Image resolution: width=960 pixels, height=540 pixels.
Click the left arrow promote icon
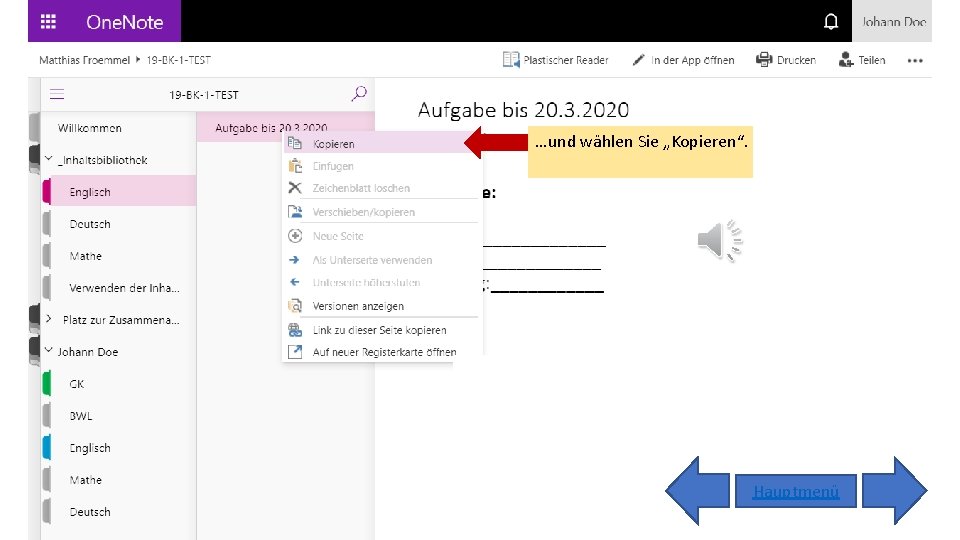294,282
